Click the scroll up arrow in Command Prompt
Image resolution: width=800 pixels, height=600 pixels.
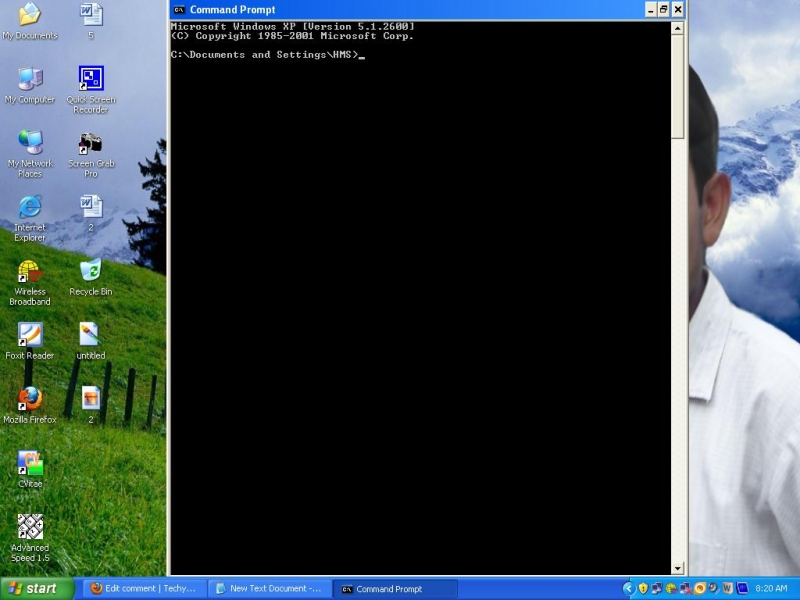coord(677,28)
